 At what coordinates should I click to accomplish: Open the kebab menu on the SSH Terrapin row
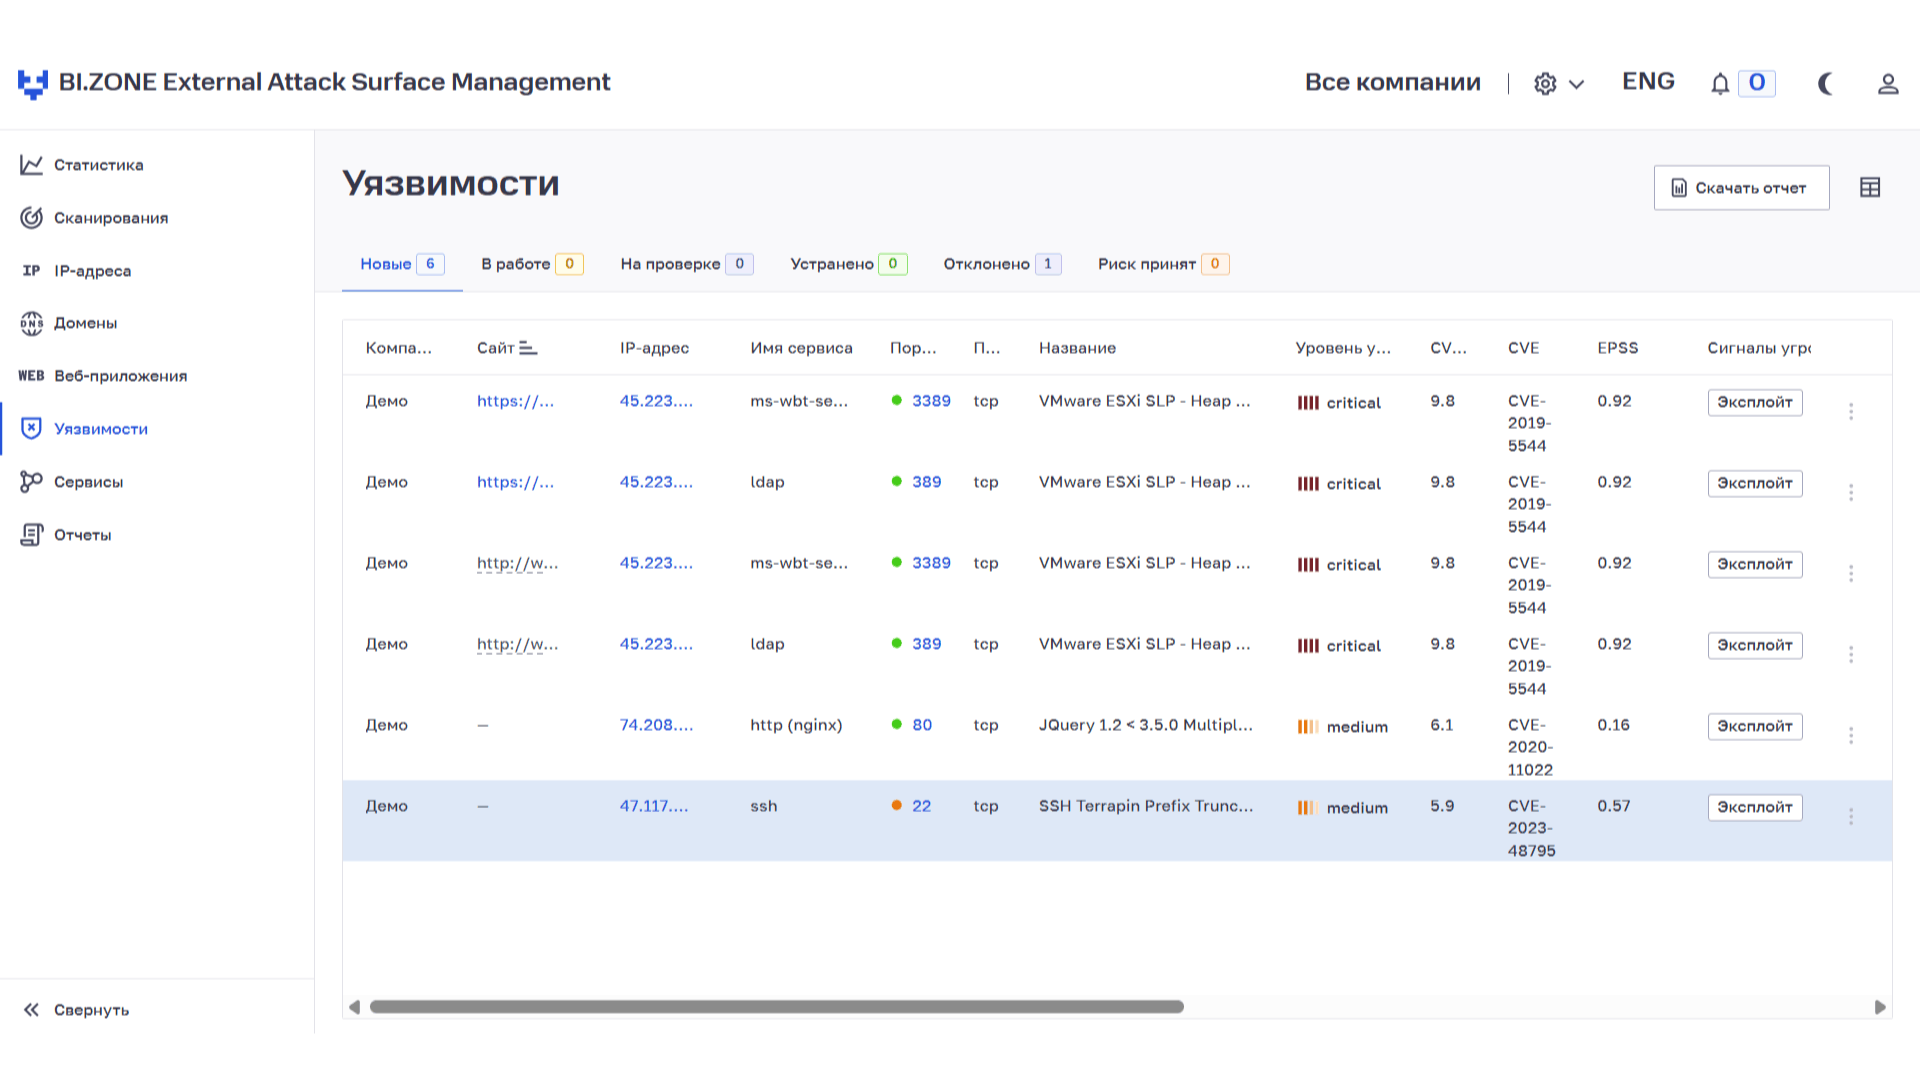point(1851,817)
